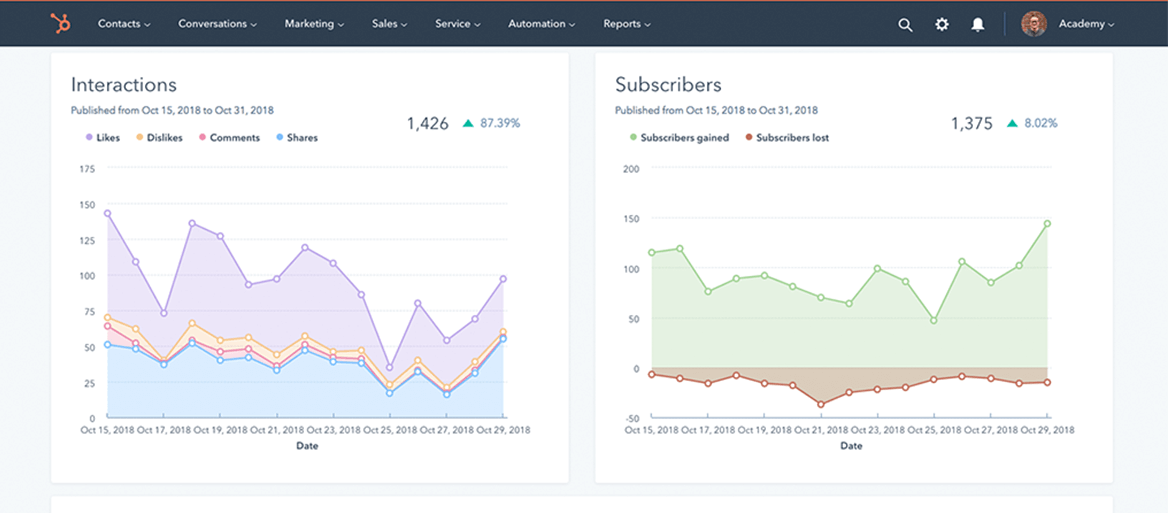Open notifications bell icon
The width and height of the screenshot is (1168, 513).
[x=978, y=25]
